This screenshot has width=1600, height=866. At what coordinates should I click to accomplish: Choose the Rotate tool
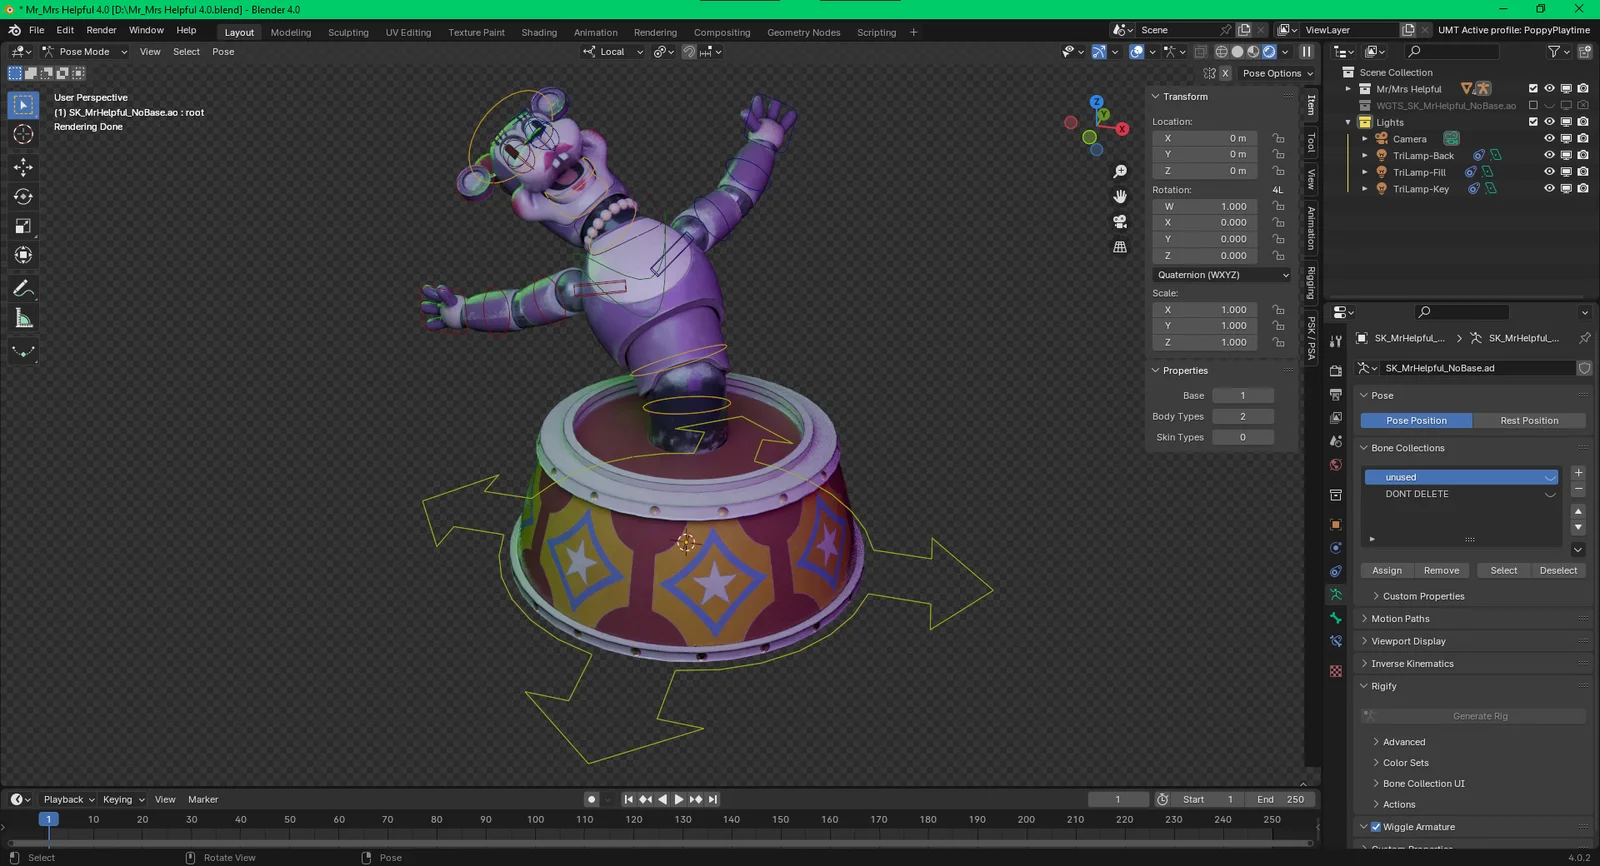click(x=23, y=197)
